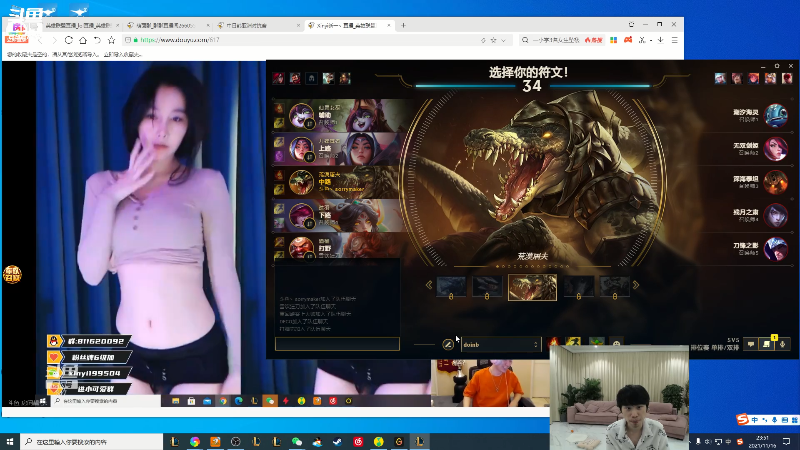This screenshot has width=800, height=450.
Task: Click the Windows Start button
Action: click(10, 442)
